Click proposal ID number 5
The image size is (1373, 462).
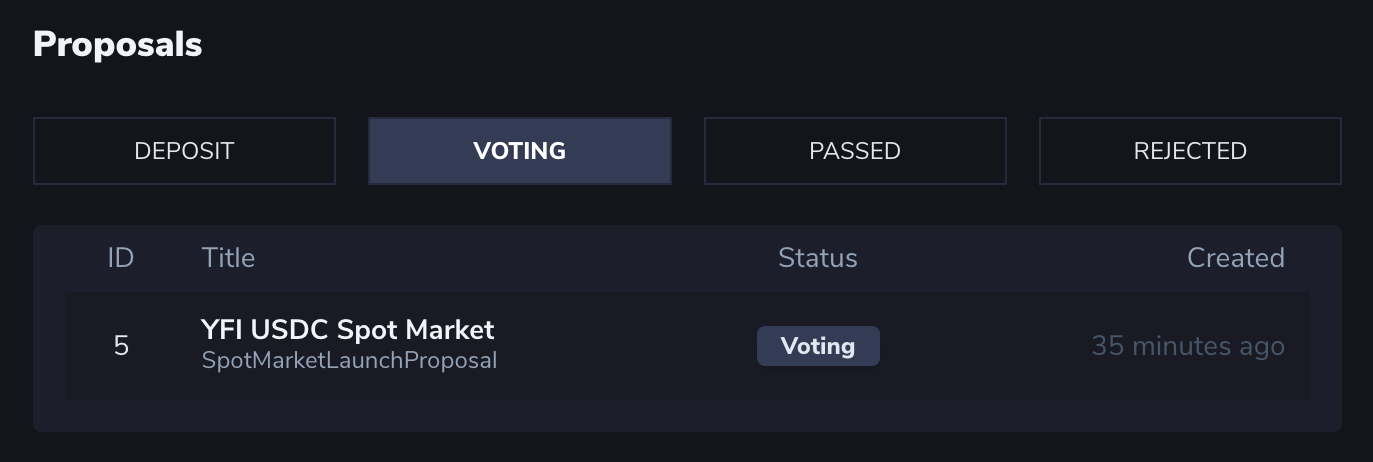(121, 346)
